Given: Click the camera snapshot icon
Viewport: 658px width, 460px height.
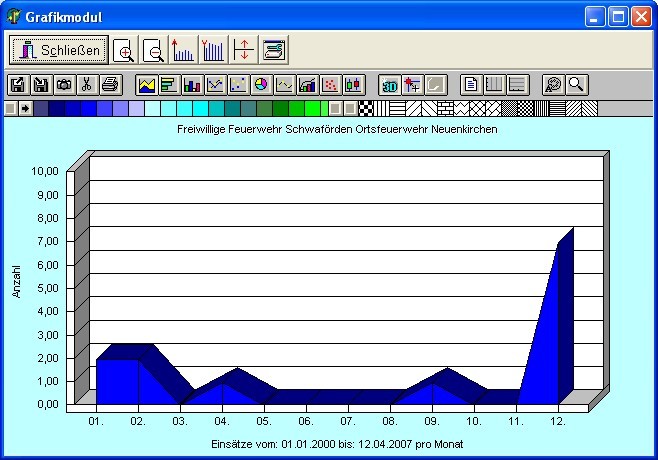Looking at the screenshot, I should (x=64, y=85).
